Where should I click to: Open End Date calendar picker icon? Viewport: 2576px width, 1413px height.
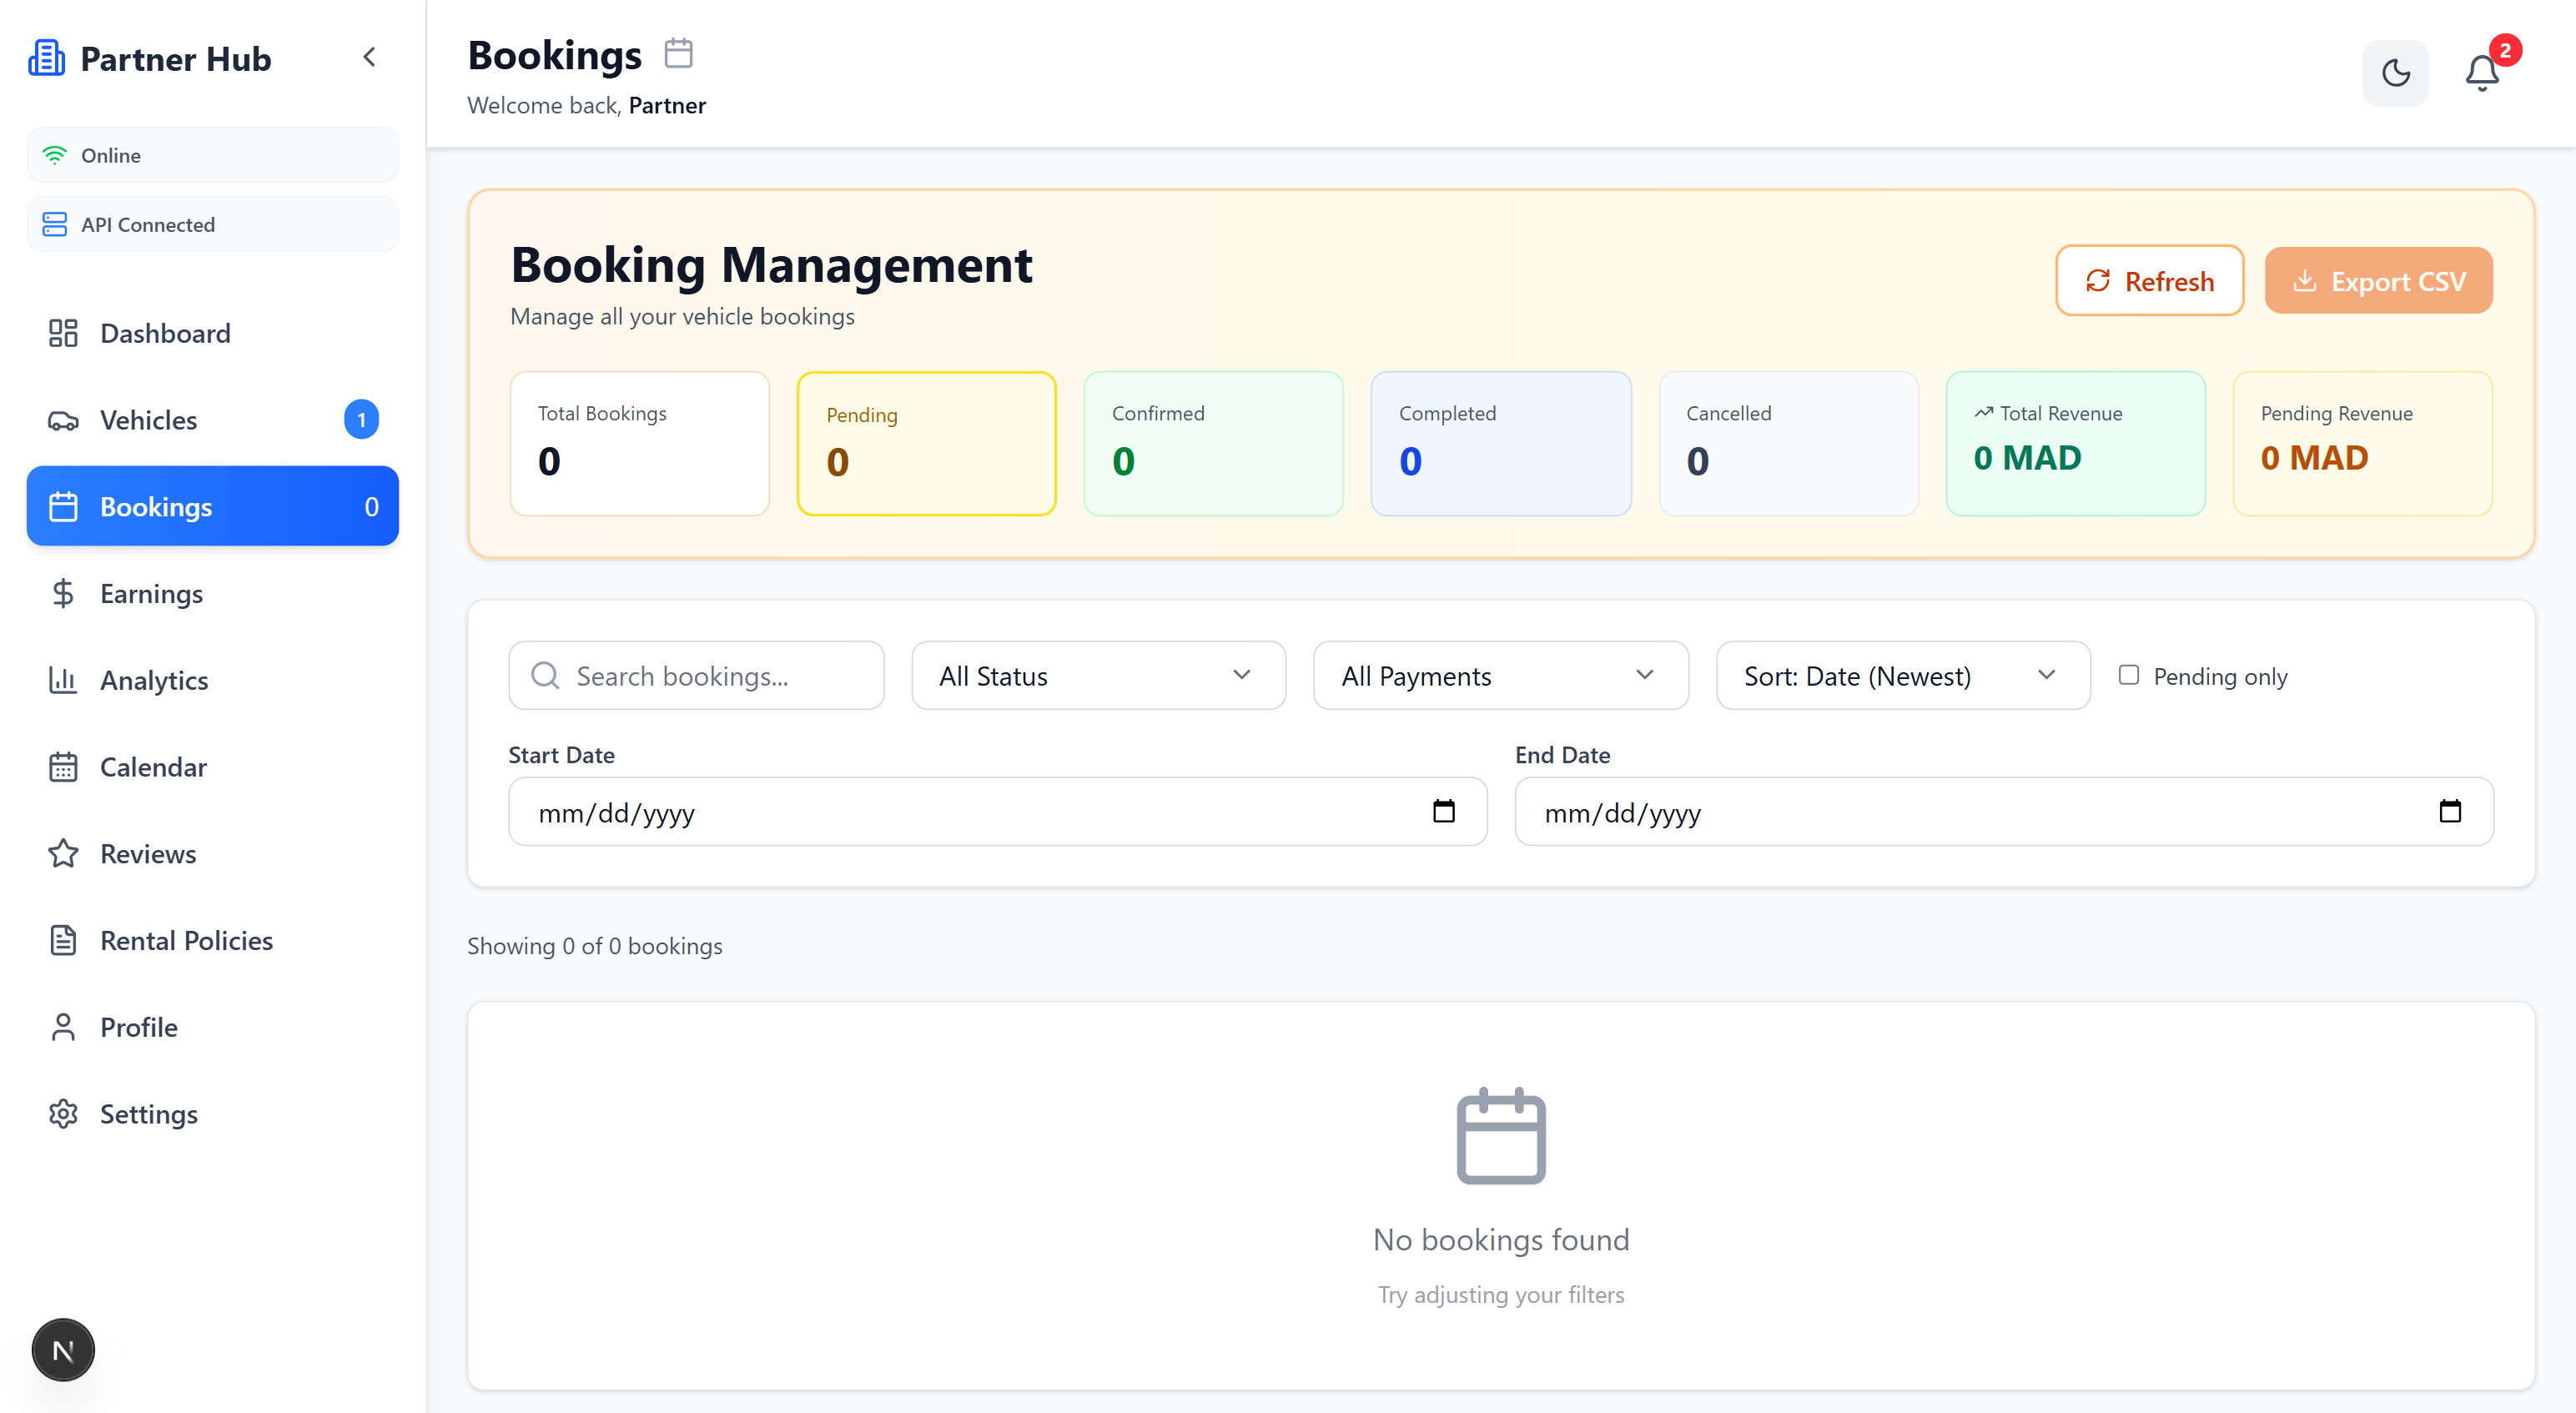2449,811
